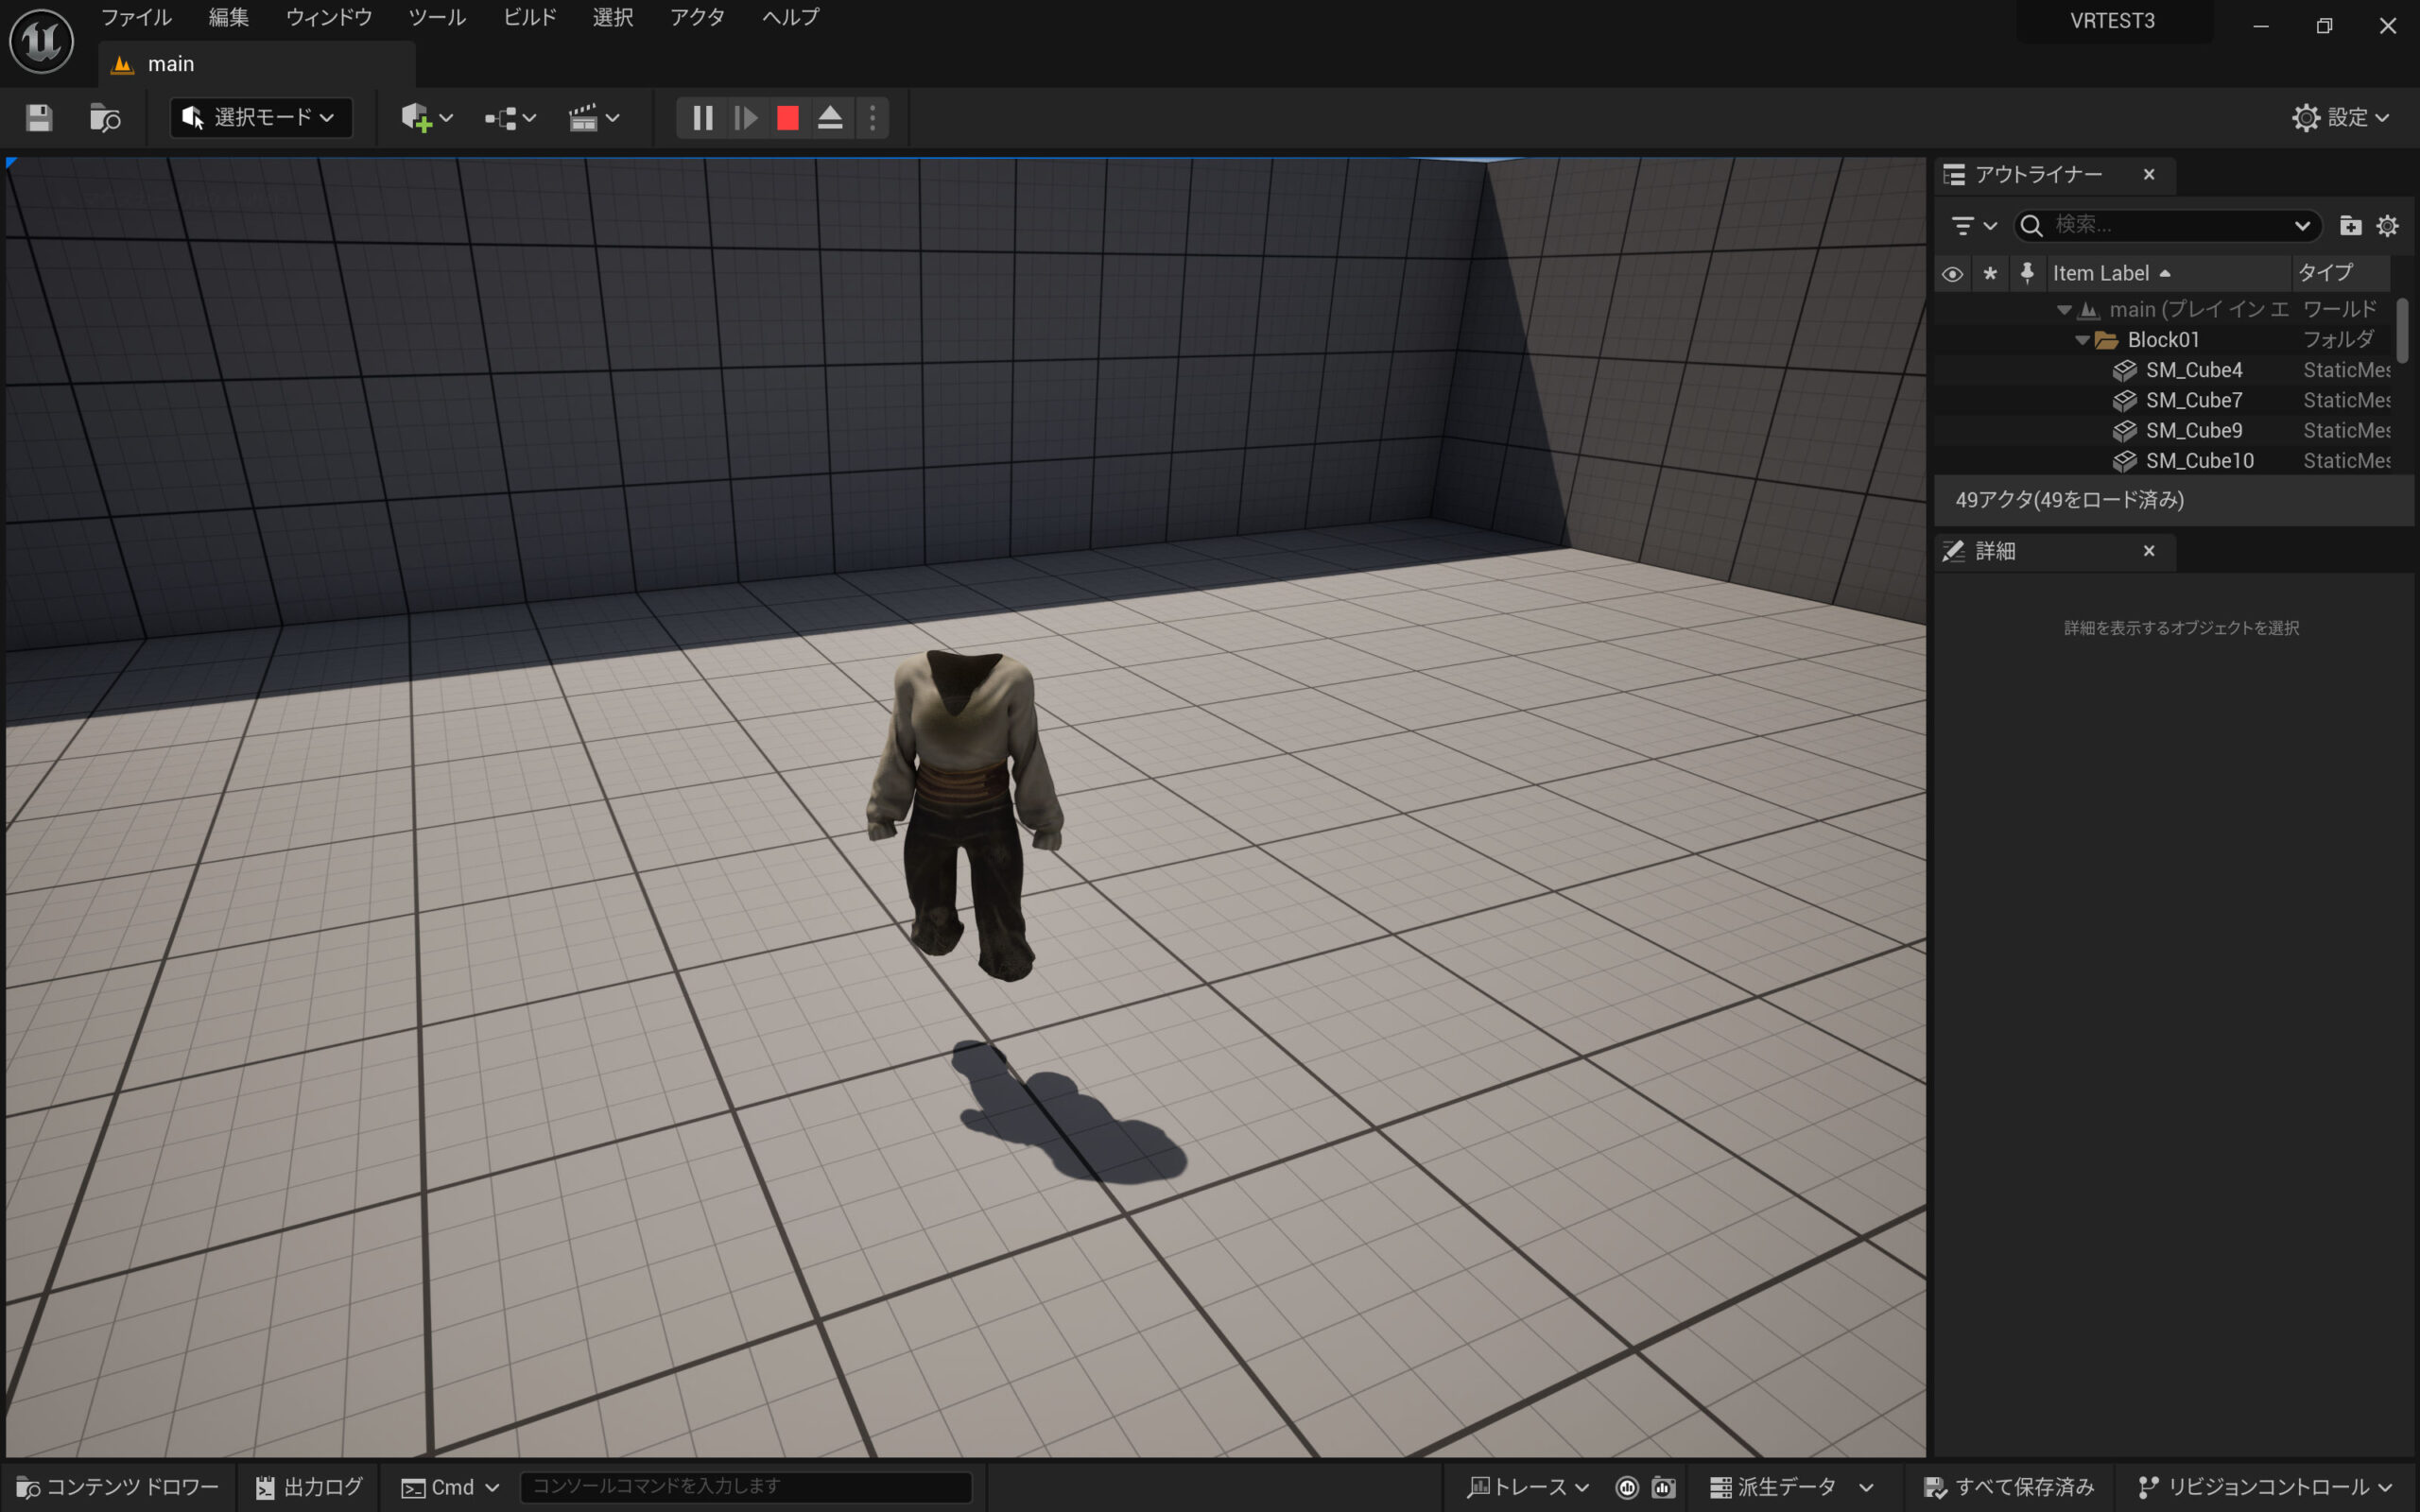Collapse the Block01 folder

pos(2082,340)
